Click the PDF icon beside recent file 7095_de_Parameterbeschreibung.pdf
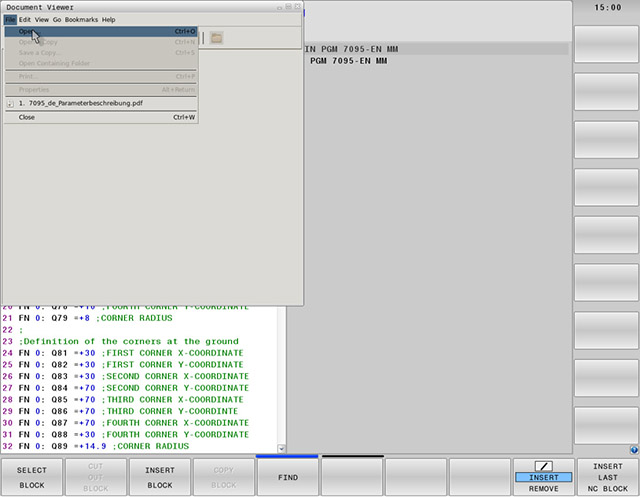Screen dimensions: 640x497 (x=11, y=104)
